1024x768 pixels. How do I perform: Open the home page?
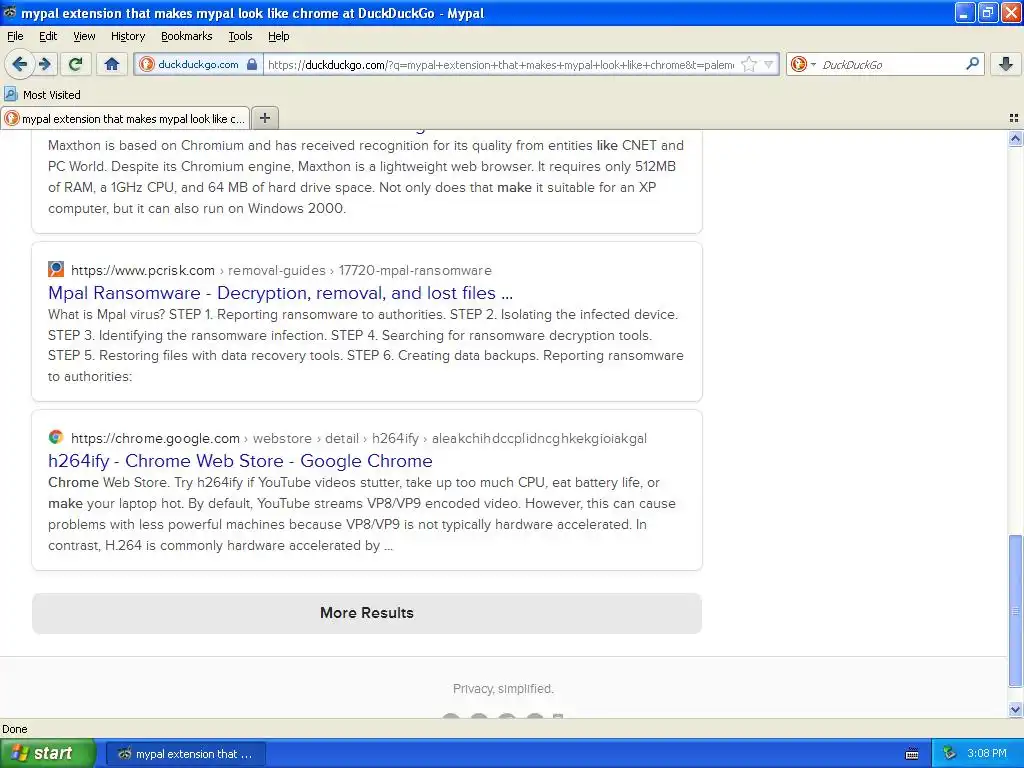point(112,64)
